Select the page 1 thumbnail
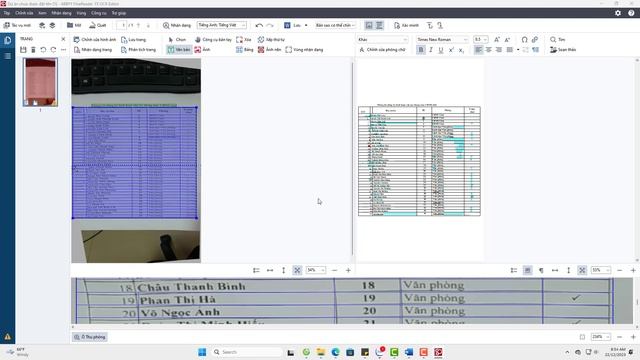640x360 pixels. tap(40, 82)
